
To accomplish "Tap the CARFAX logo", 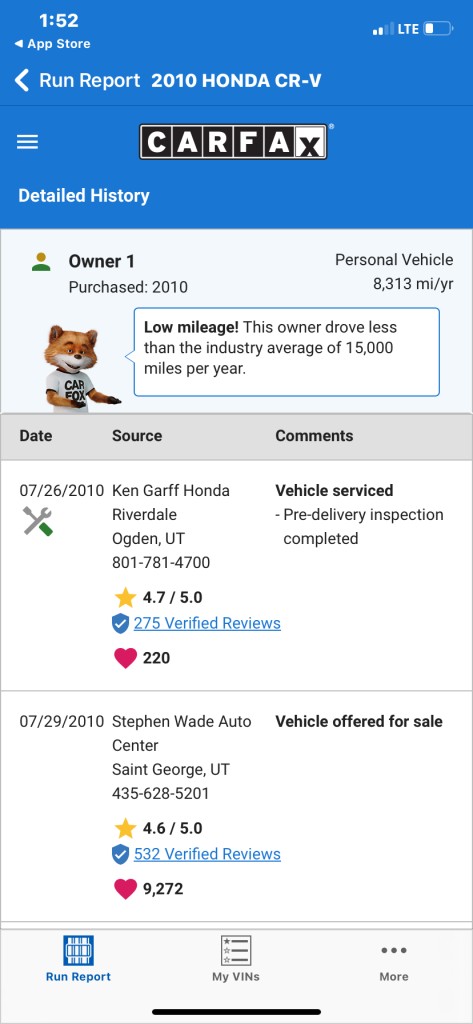I will click(233, 142).
